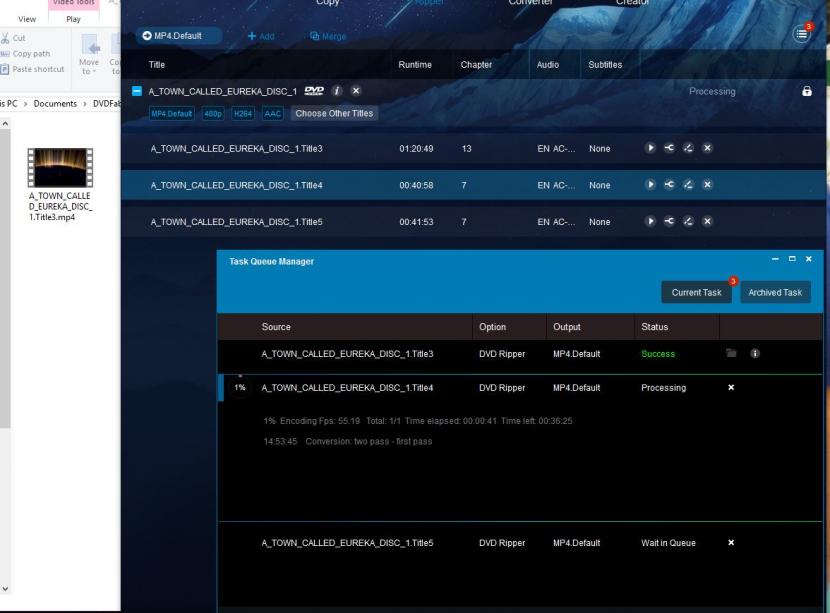Show disc info for A_TOWN_CALLED_EUREKA_DISC_1
This screenshot has width=830, height=613.
pyautogui.click(x=337, y=91)
